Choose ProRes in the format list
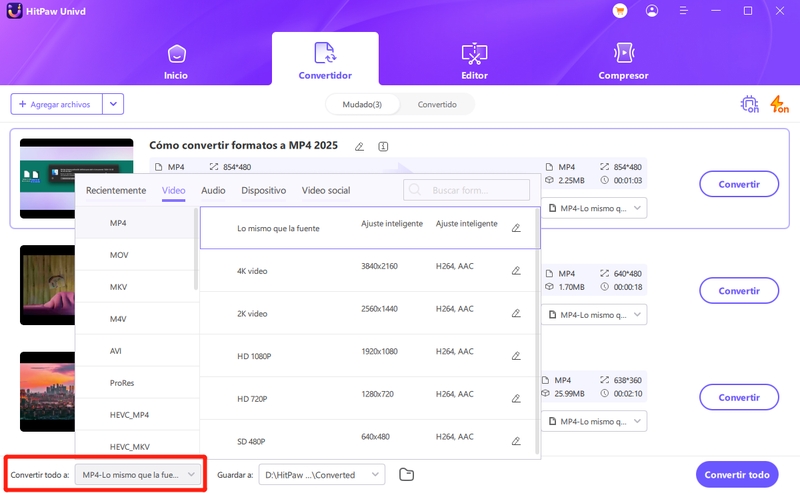Screen dimensions: 800x493 pos(135,383)
